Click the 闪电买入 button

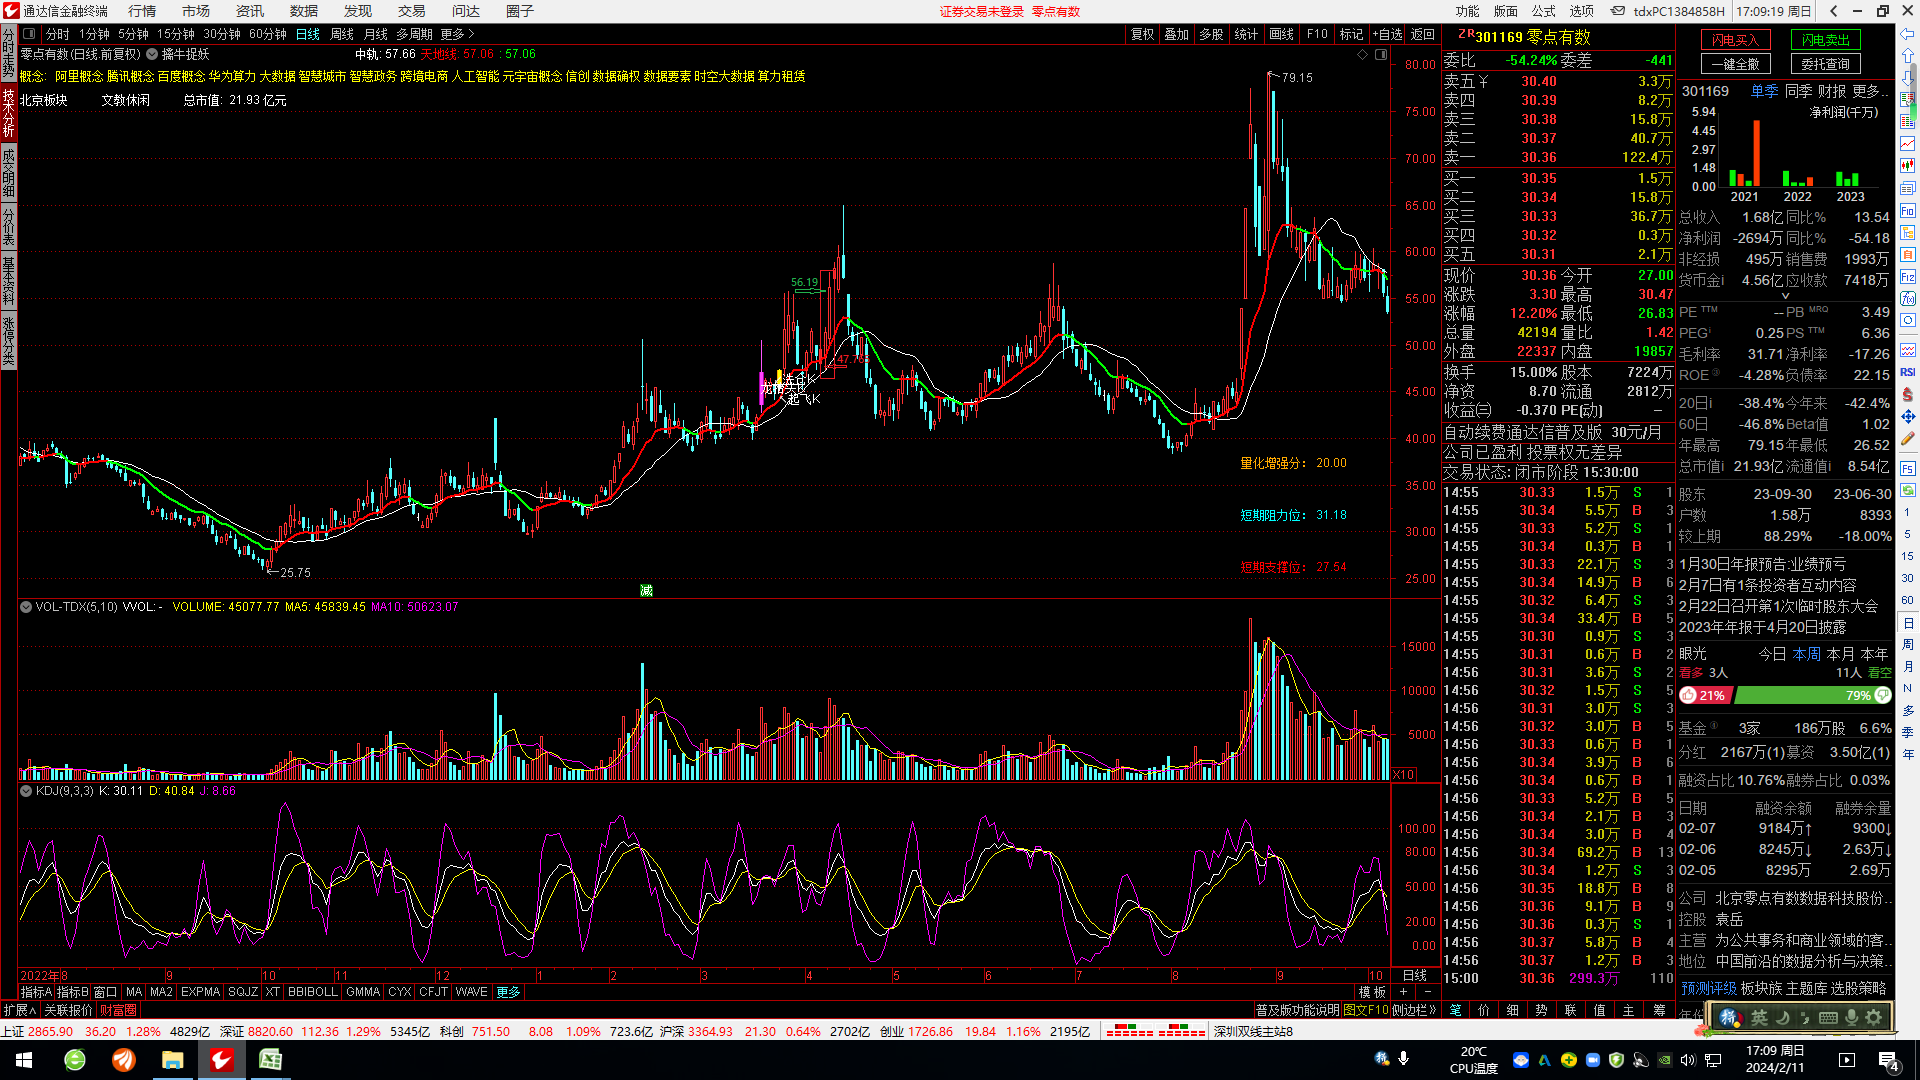1735,40
